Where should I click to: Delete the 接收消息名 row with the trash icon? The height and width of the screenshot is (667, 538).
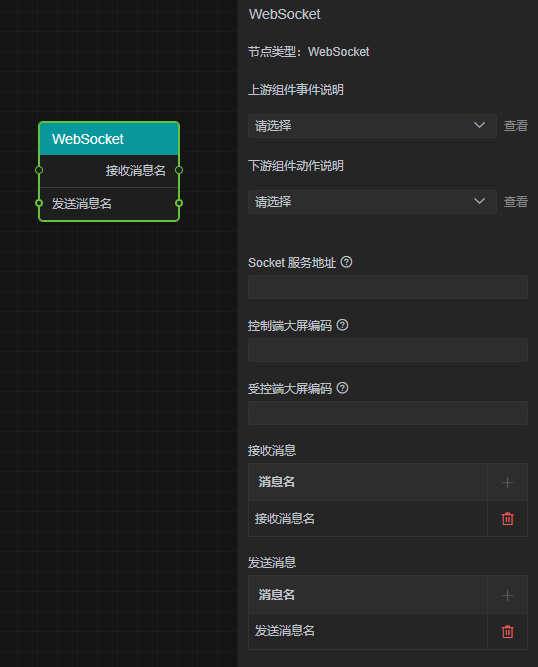pos(507,519)
